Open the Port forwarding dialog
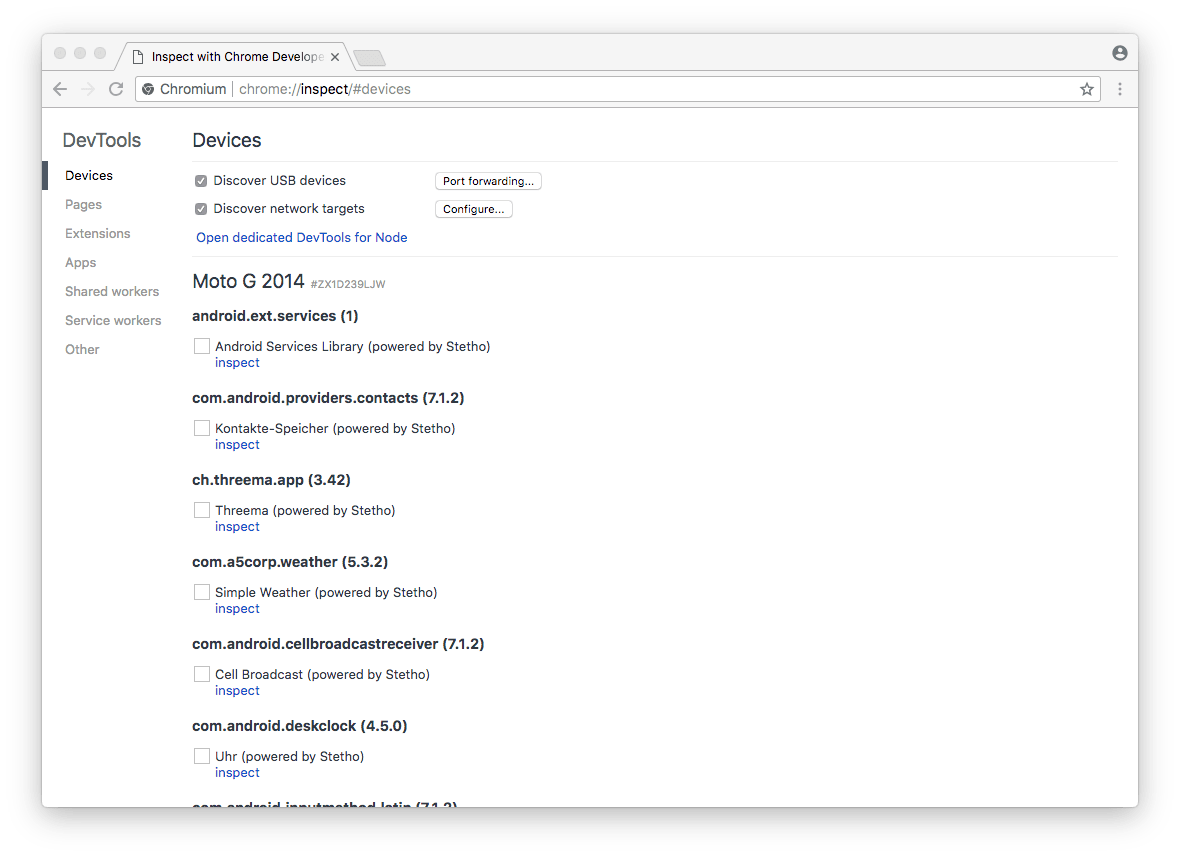 pyautogui.click(x=488, y=181)
